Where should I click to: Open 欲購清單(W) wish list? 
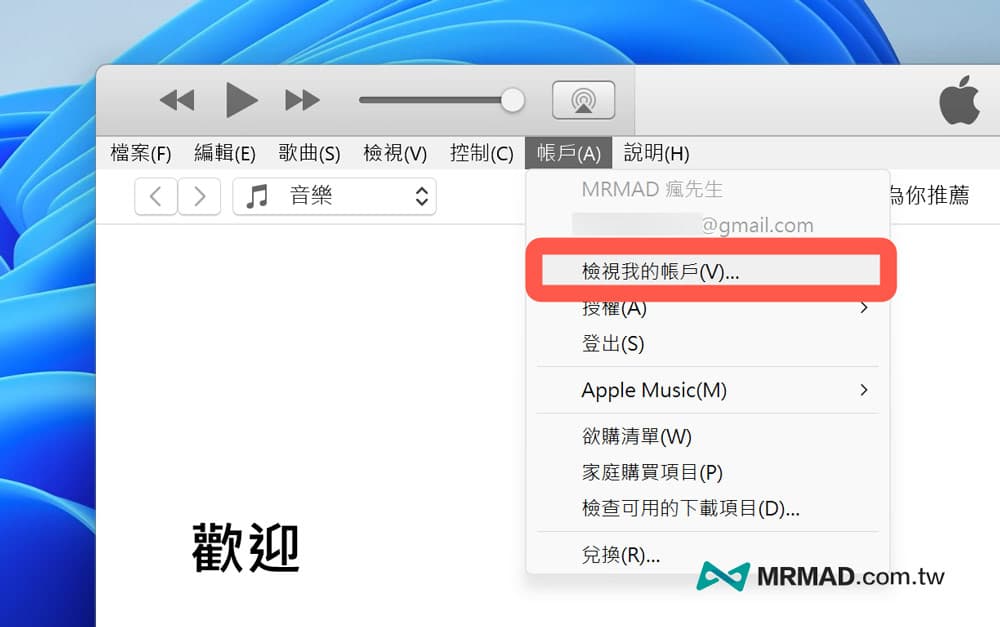coord(708,436)
